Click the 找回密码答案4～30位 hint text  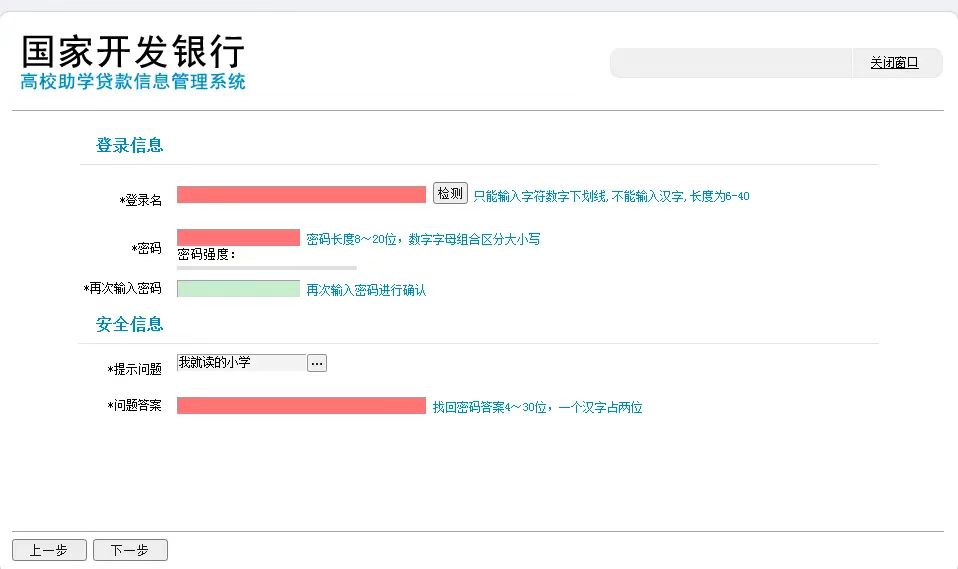pos(537,408)
